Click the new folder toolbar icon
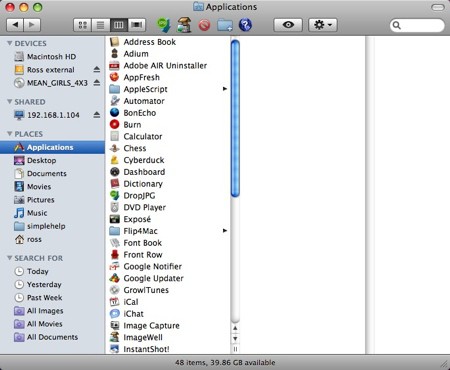Viewport: 450px width, 370px height. pyautogui.click(x=225, y=25)
